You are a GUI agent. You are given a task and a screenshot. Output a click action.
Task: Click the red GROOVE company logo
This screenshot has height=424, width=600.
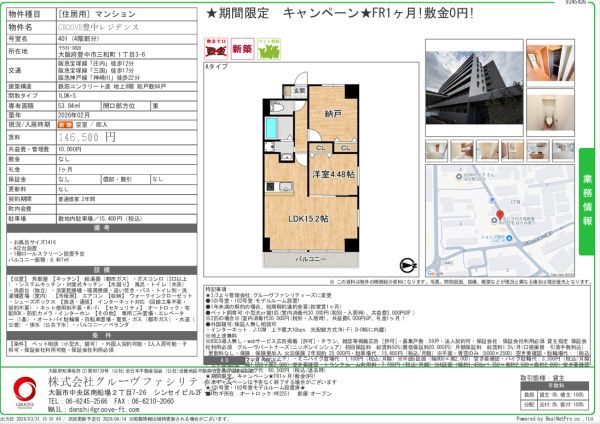pos(25,391)
